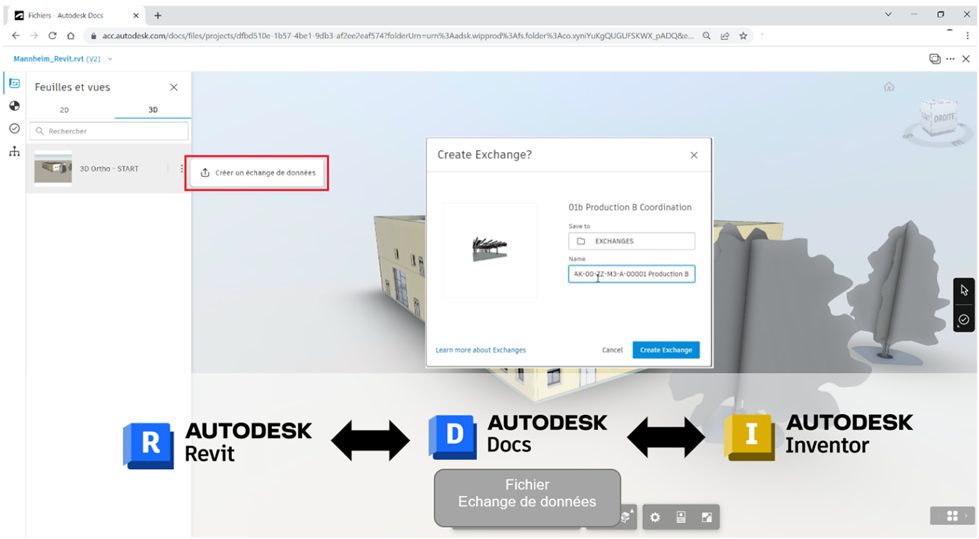The image size is (979, 539).
Task: Close the file viewer with X
Action: (966, 59)
